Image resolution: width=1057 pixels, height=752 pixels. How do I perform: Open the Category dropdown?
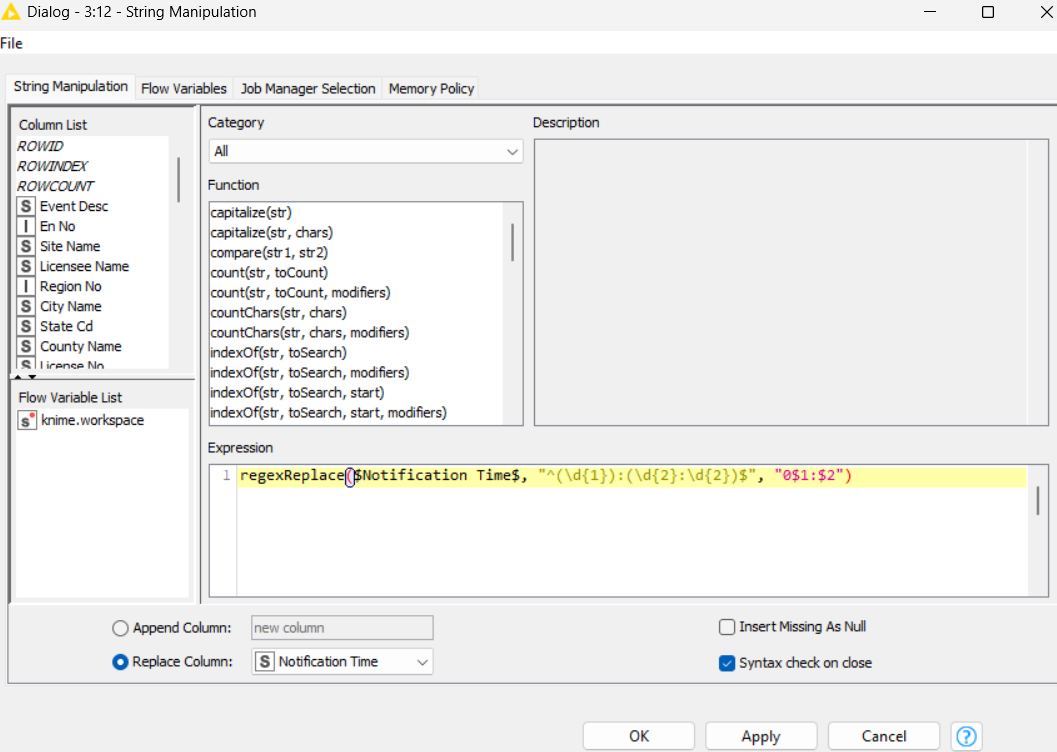(x=365, y=151)
